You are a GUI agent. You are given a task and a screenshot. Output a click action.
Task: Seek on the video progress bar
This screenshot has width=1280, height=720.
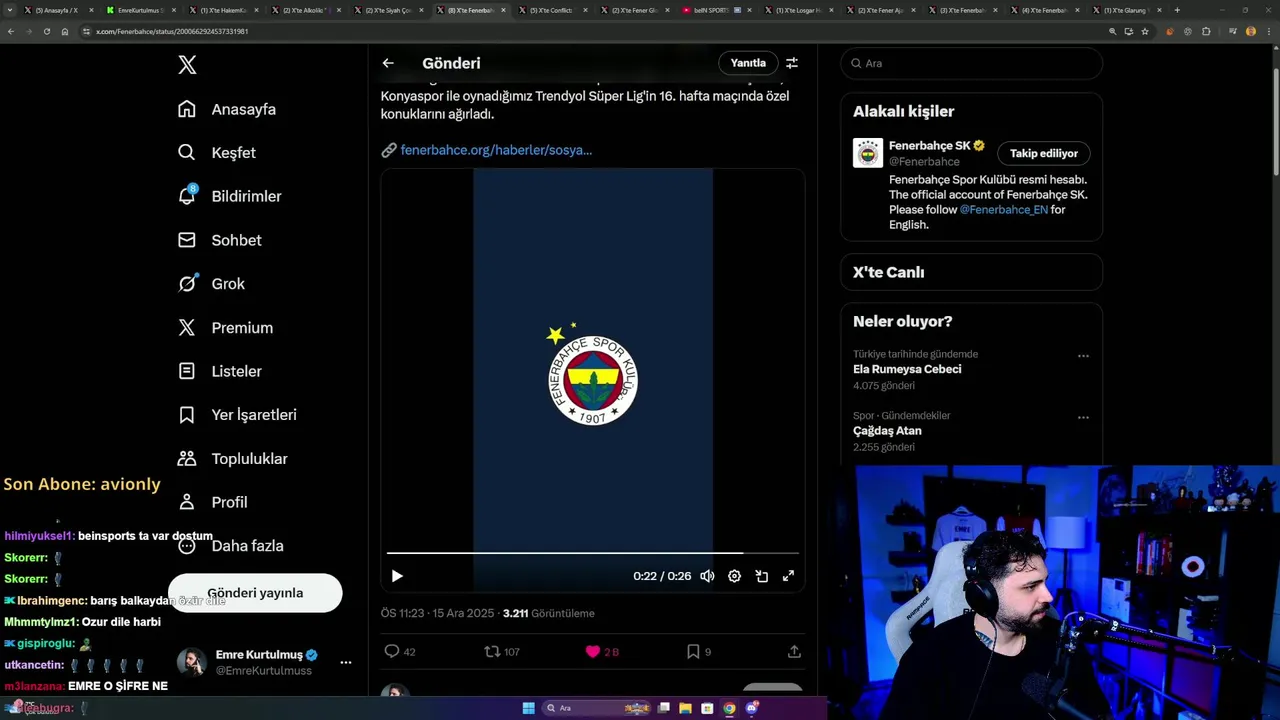click(593, 552)
